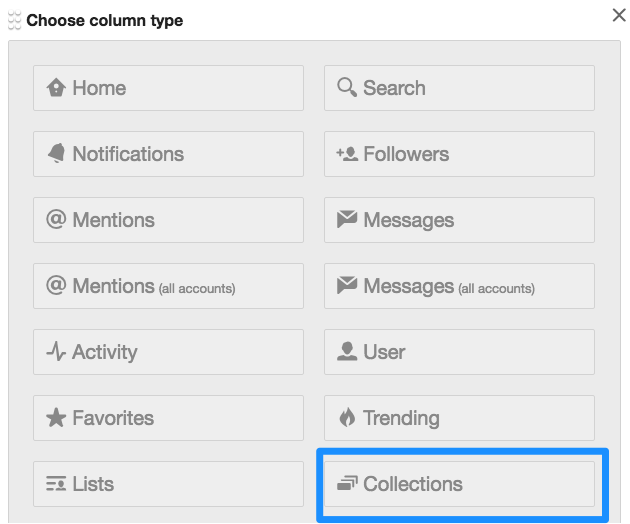Click the Messages envelope icon
The image size is (630, 524).
pyautogui.click(x=347, y=220)
